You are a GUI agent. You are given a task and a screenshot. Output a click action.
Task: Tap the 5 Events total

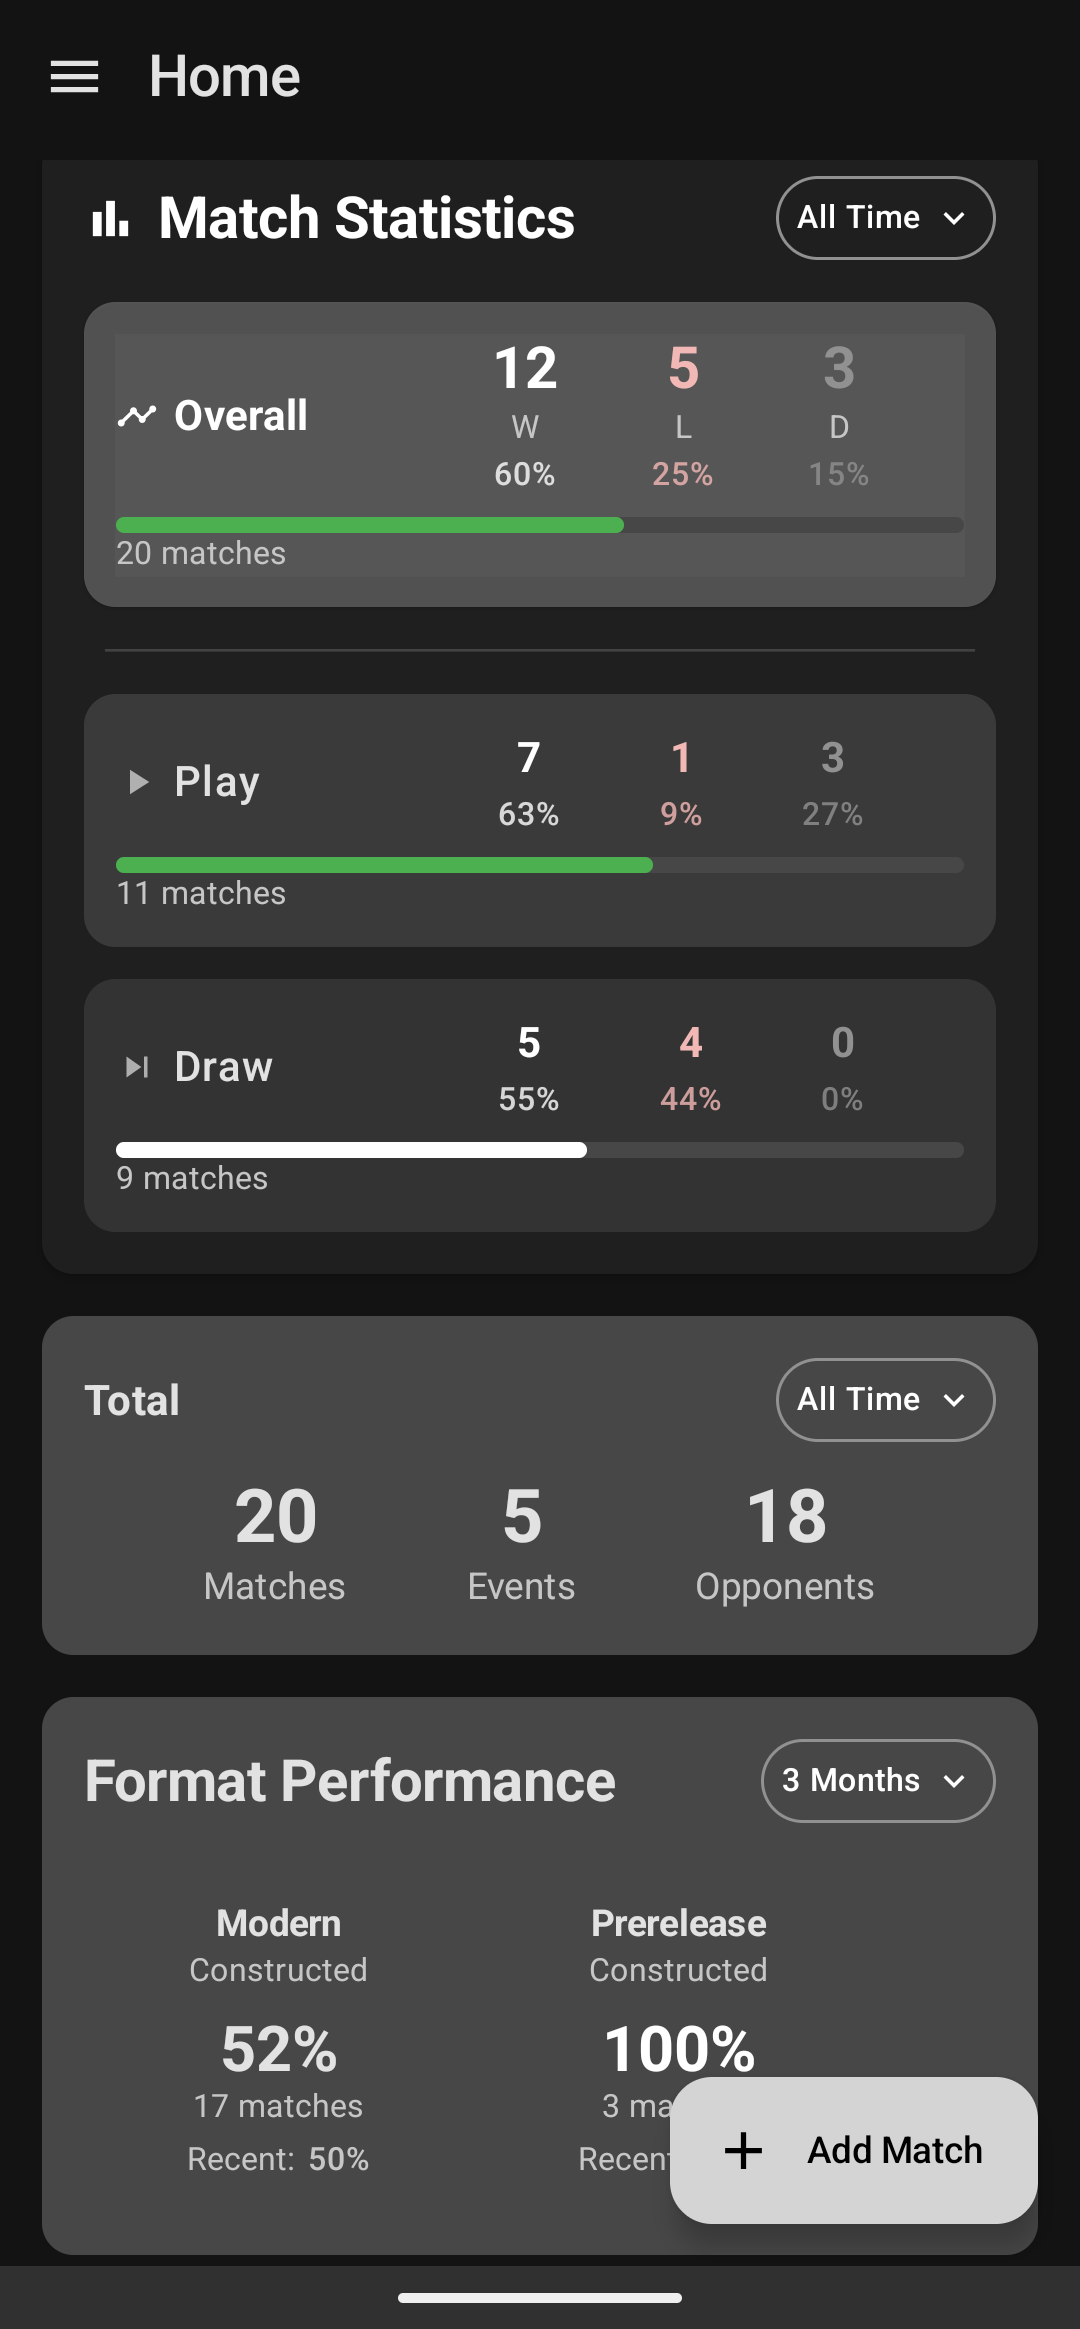[x=521, y=1545]
